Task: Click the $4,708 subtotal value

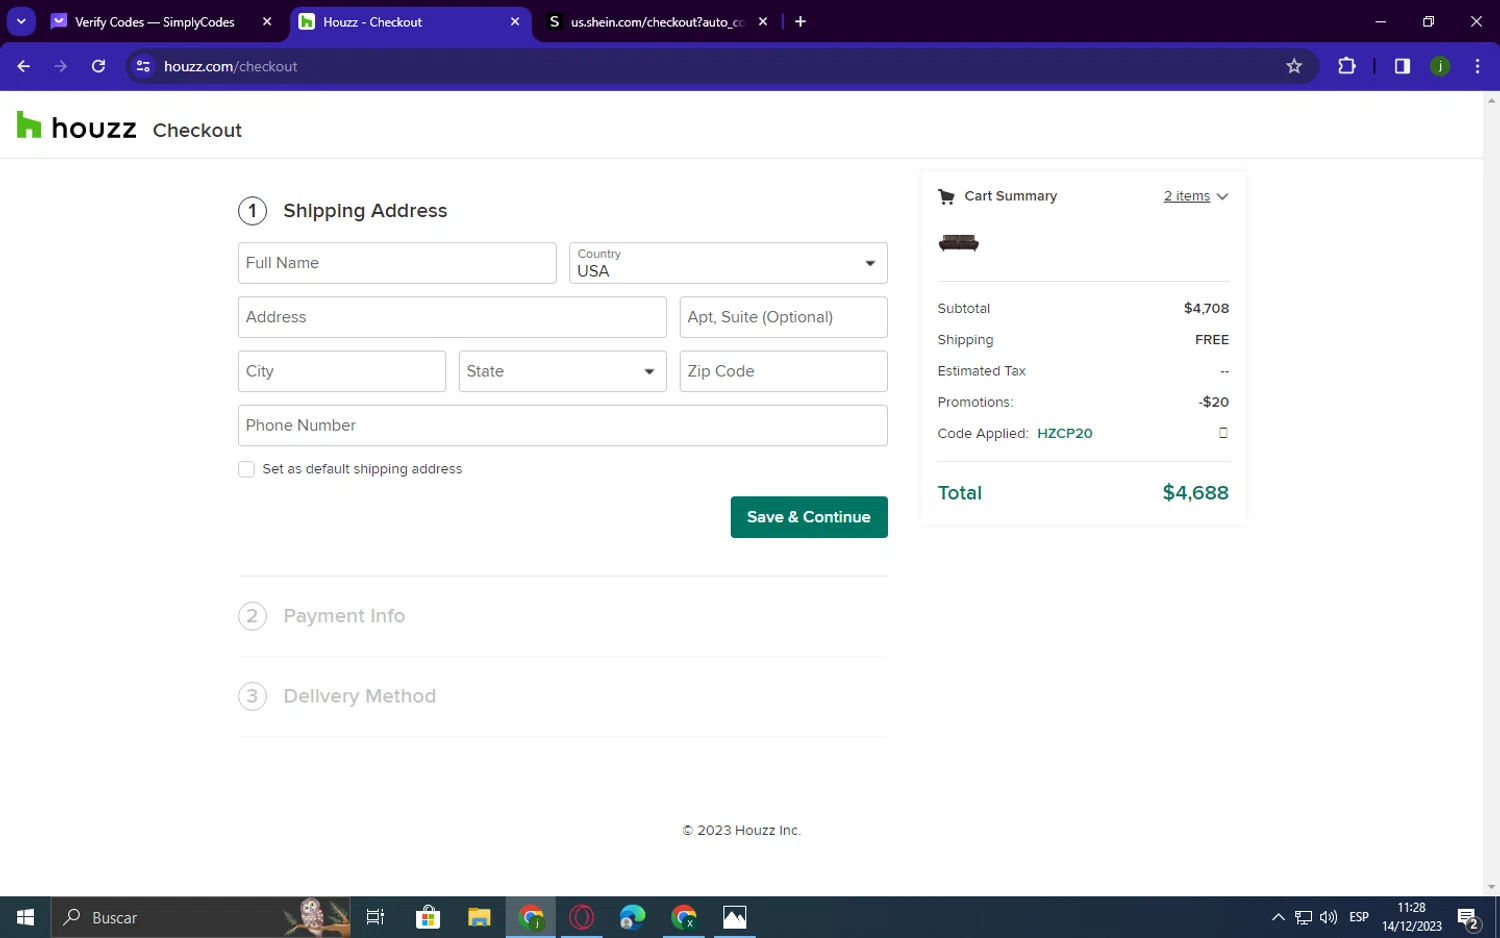Action: click(1206, 308)
